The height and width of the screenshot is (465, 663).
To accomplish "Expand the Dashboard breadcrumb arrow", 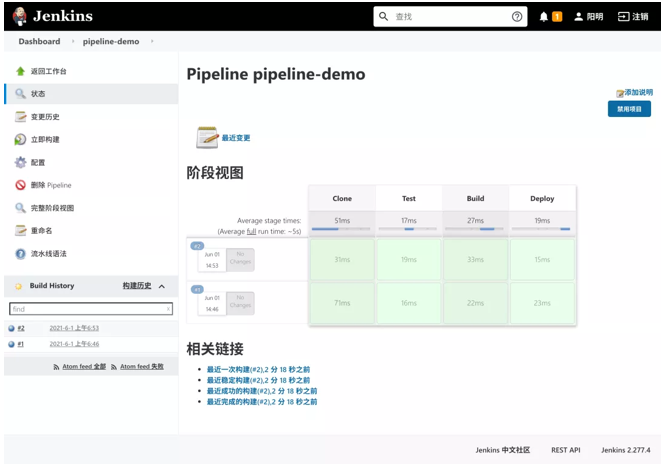I will coord(71,42).
